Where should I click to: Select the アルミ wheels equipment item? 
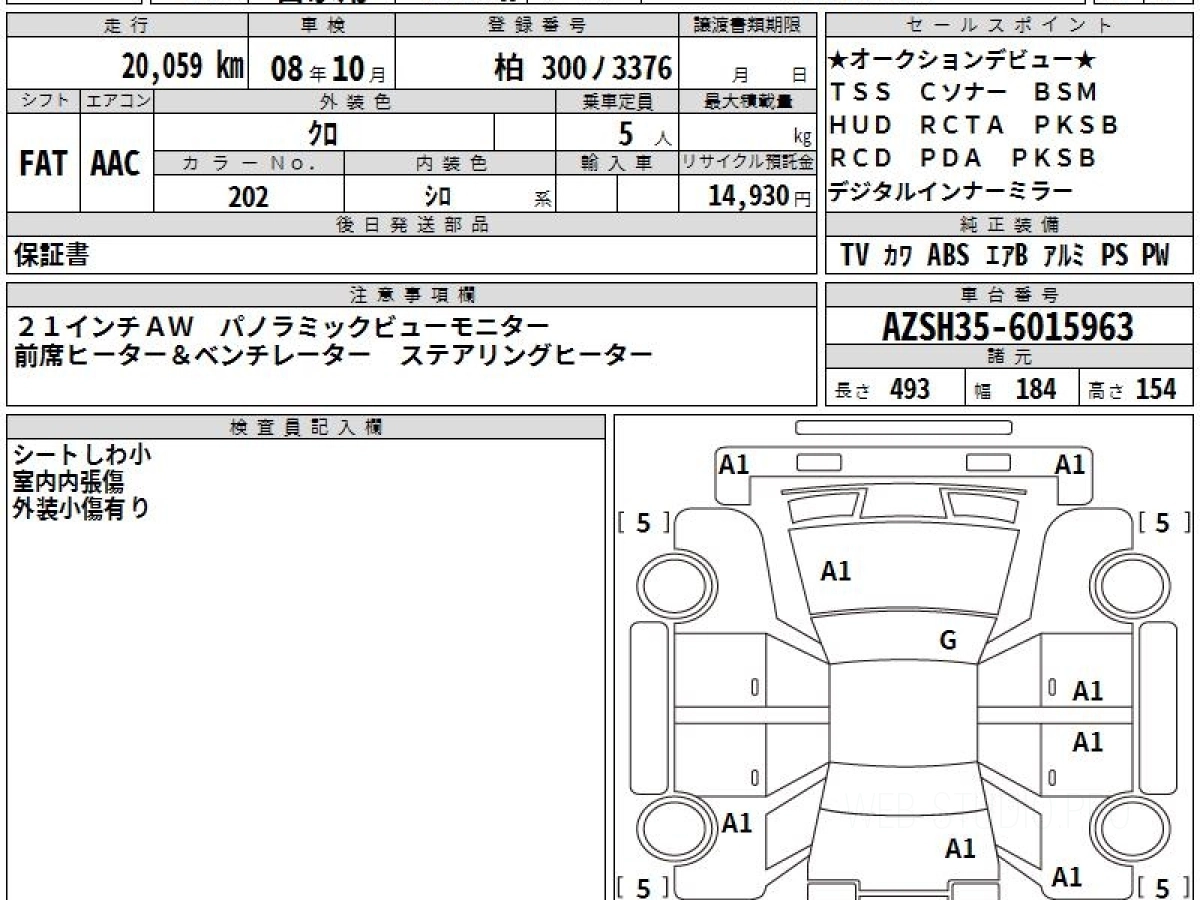[x=1064, y=256]
